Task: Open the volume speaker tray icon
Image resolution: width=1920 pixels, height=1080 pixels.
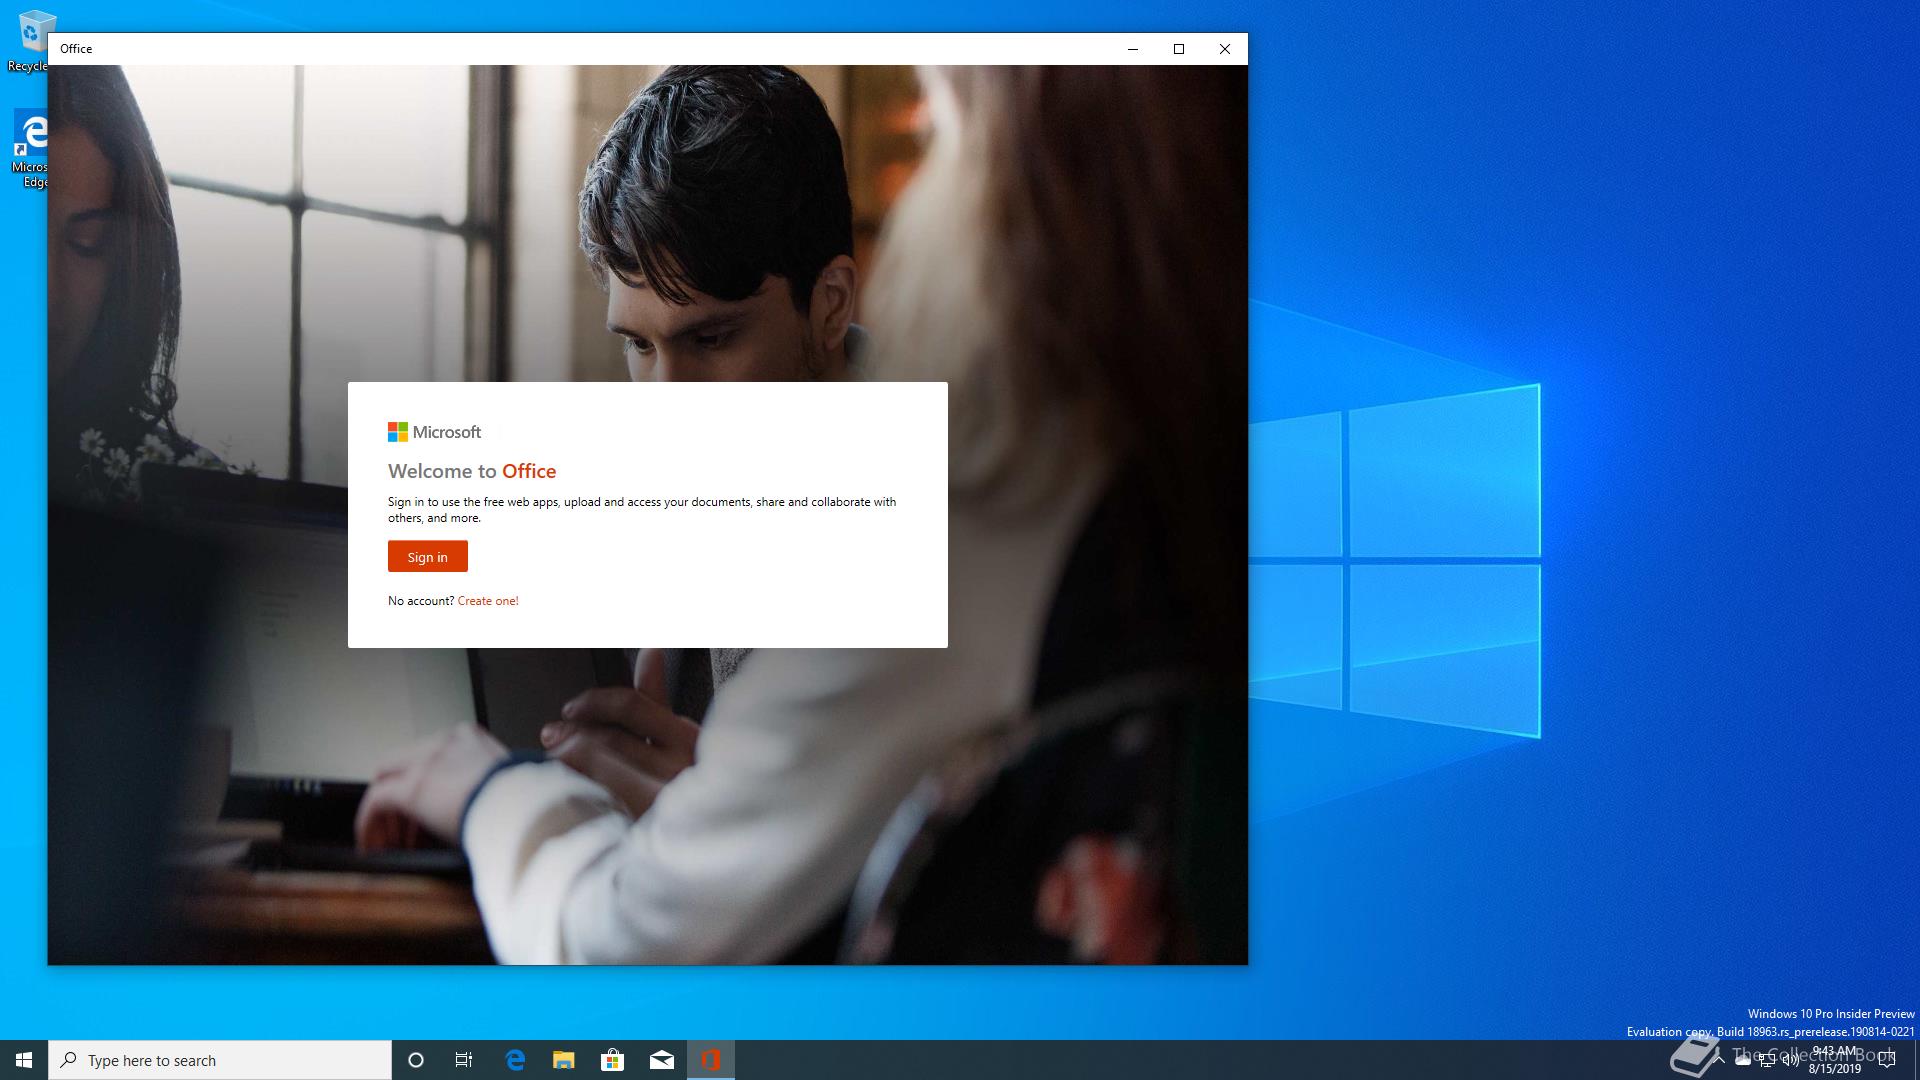Action: tap(1790, 1061)
